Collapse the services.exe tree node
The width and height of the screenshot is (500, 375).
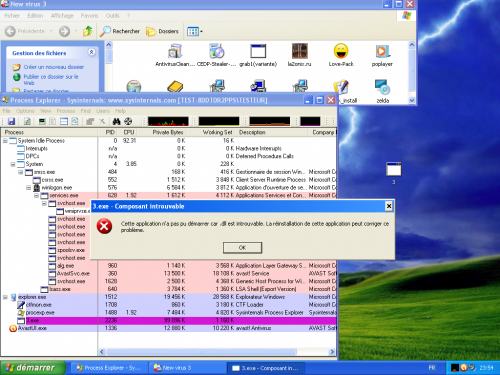37,195
